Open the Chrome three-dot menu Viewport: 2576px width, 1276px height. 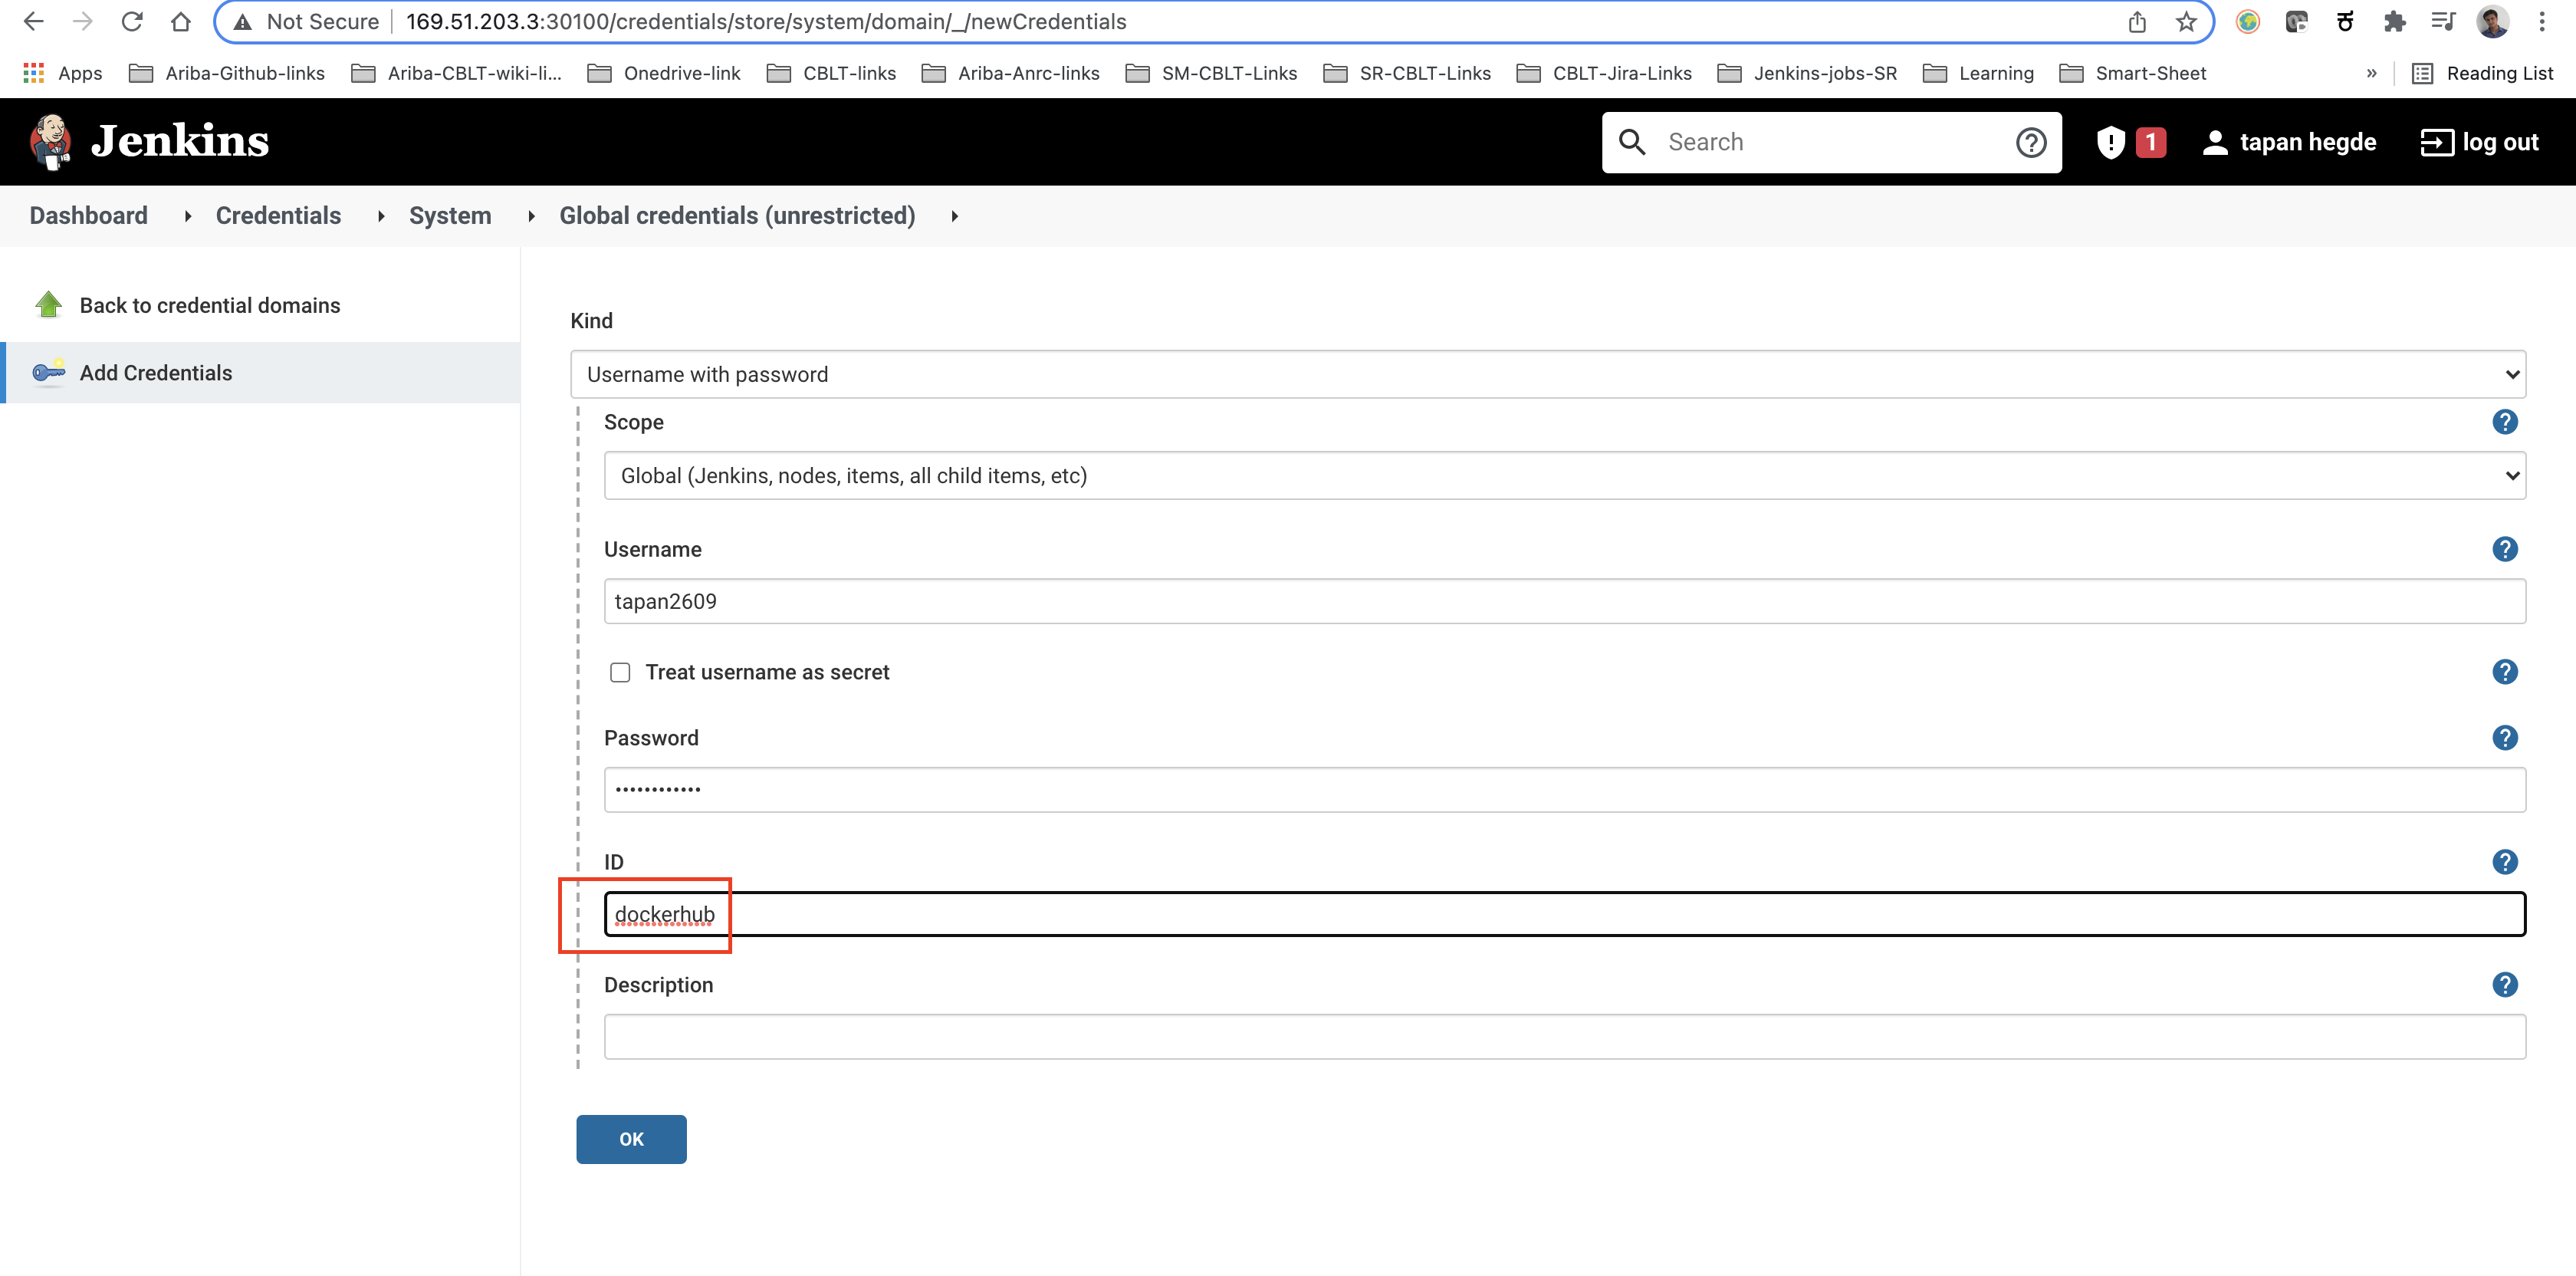[2541, 21]
